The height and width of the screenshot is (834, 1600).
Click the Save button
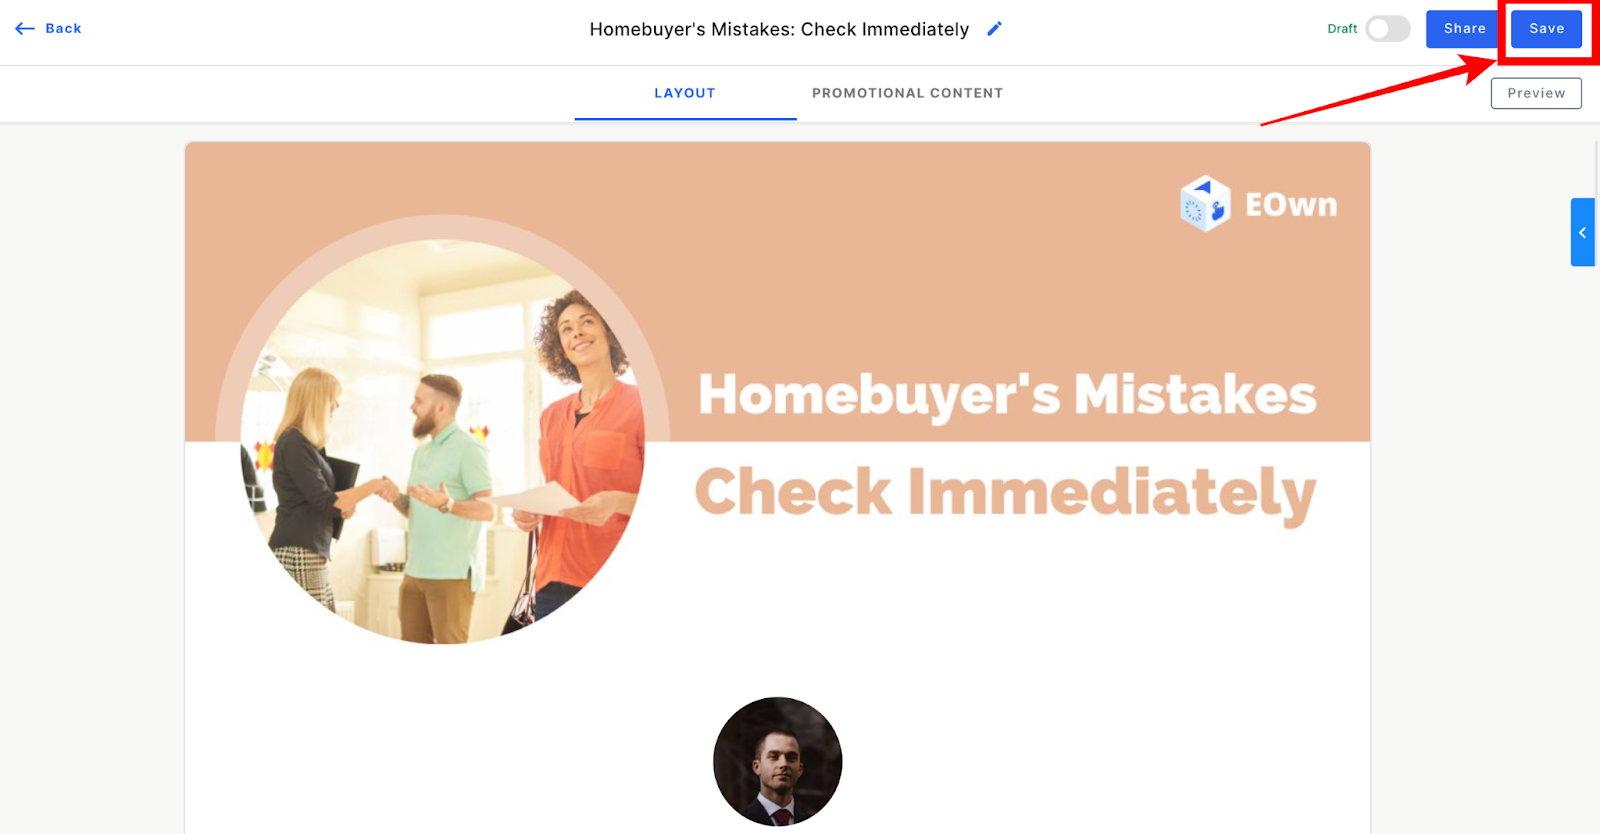click(x=1546, y=29)
